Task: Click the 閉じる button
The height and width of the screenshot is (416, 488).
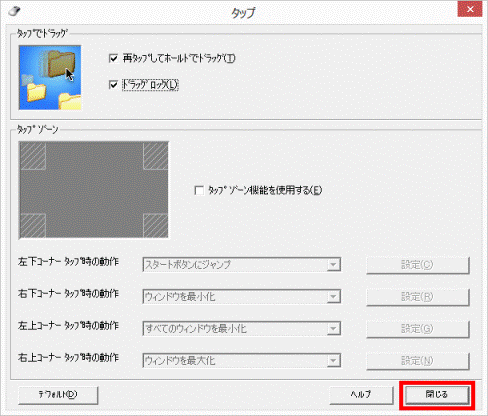Action: 437,395
